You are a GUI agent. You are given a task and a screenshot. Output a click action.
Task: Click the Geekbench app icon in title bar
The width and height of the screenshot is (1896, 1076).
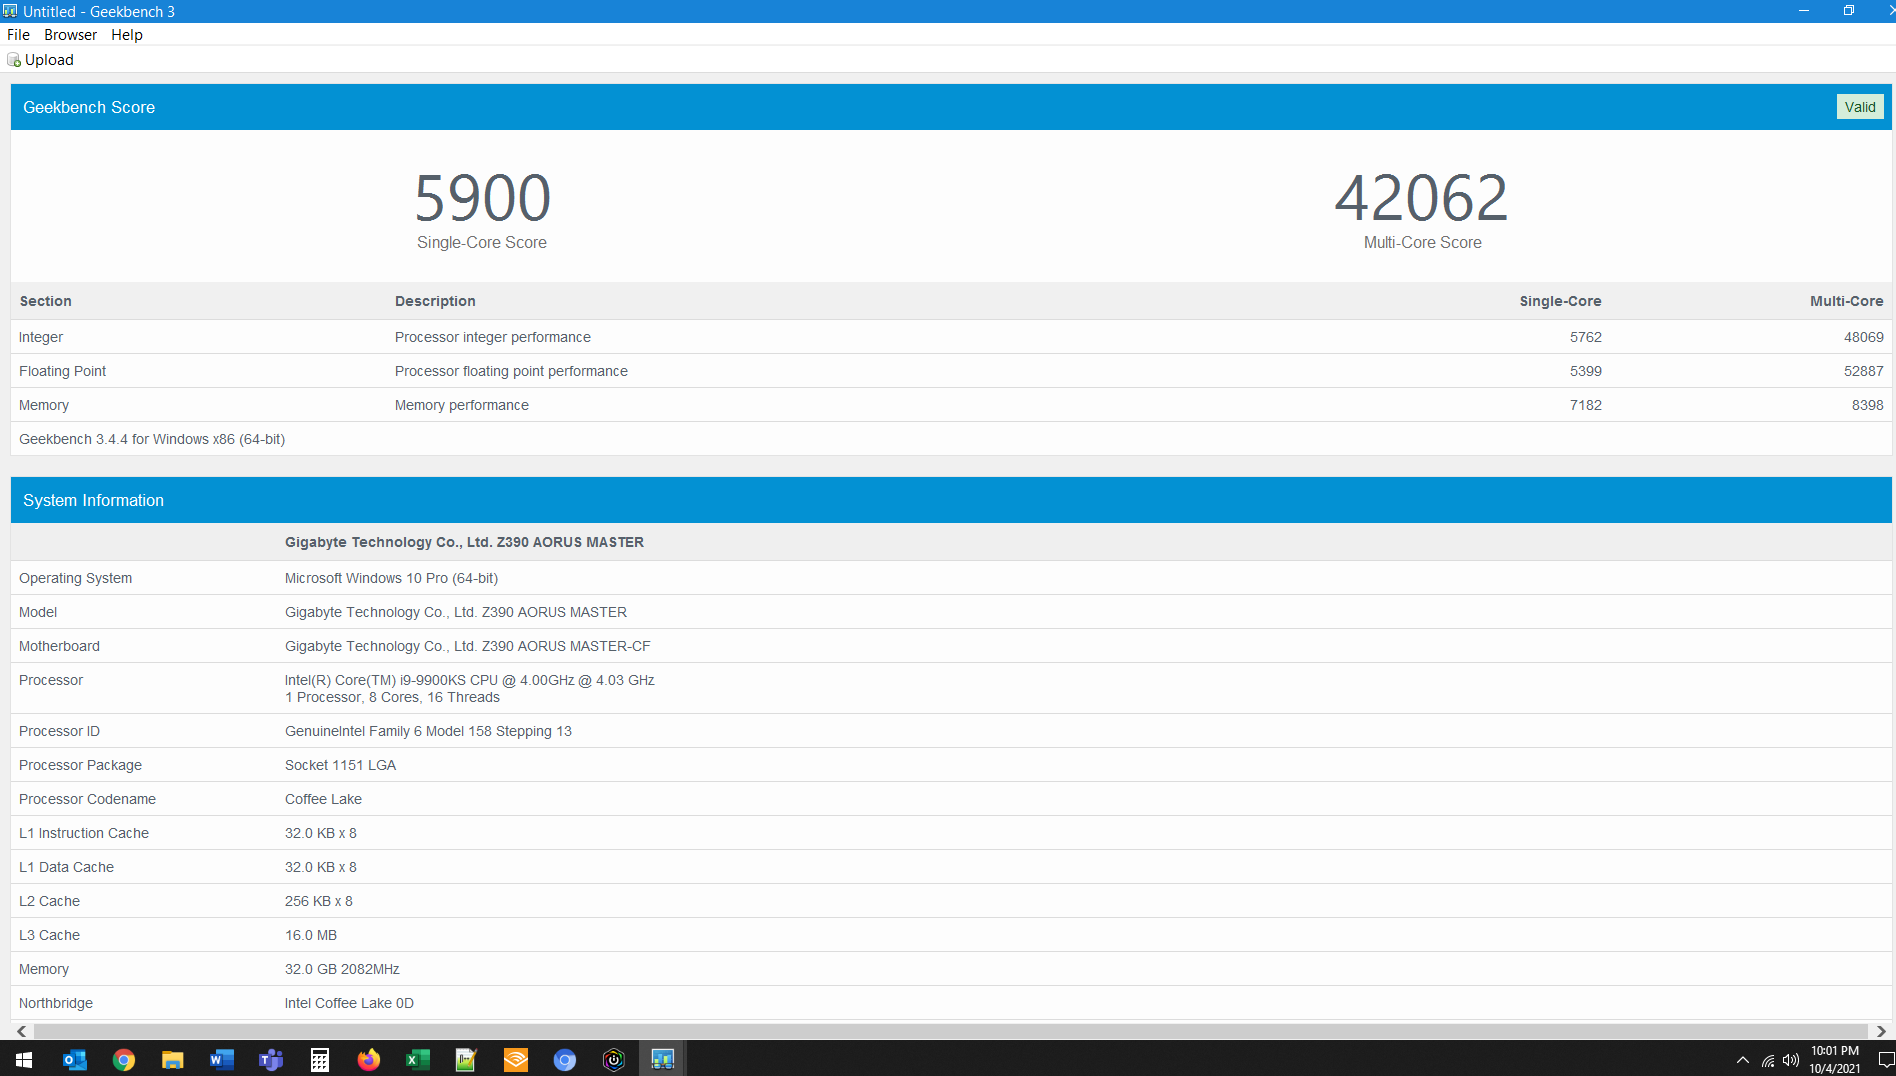(x=10, y=11)
